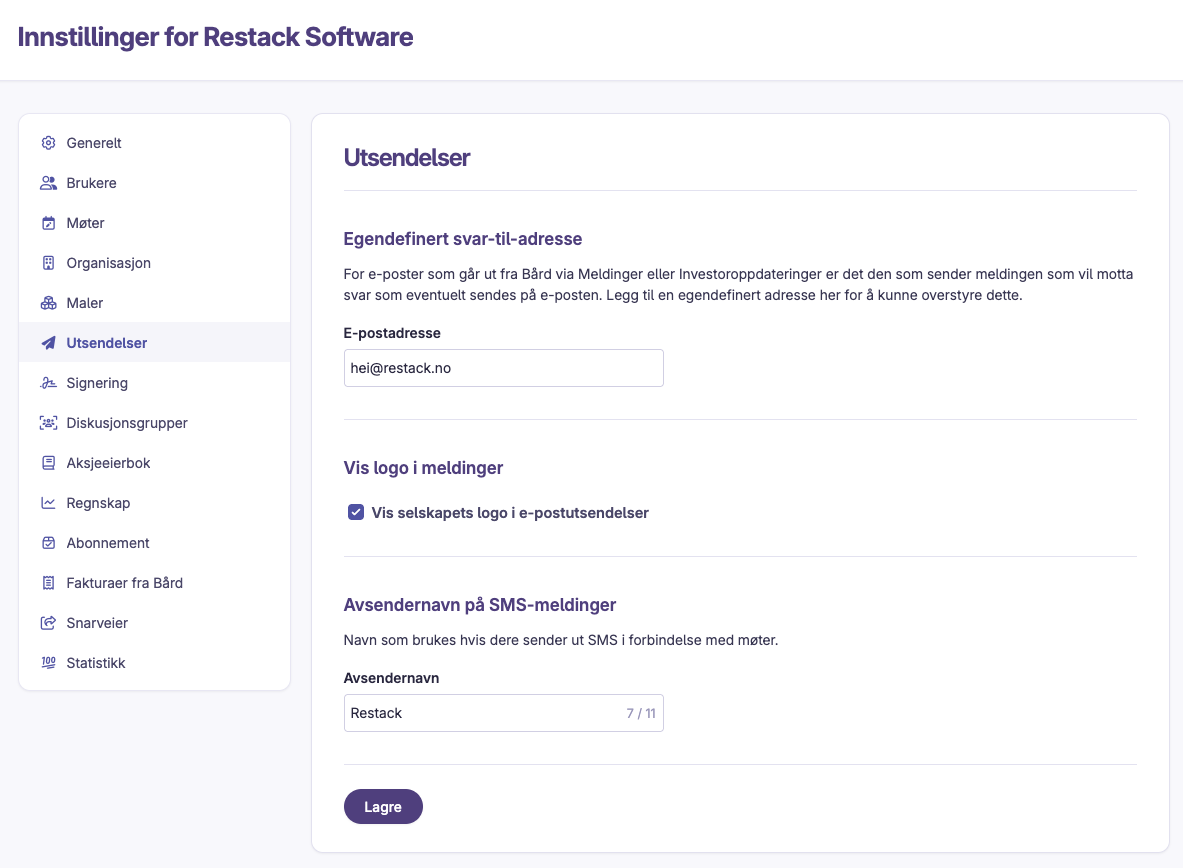The width and height of the screenshot is (1183, 868).
Task: Open Abonnement page
Action: [155, 543]
